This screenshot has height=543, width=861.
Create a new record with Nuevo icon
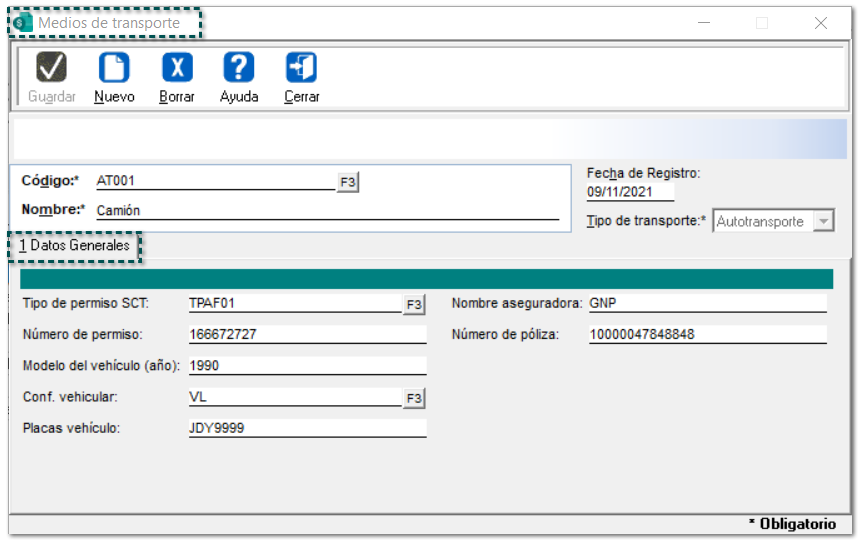[114, 68]
